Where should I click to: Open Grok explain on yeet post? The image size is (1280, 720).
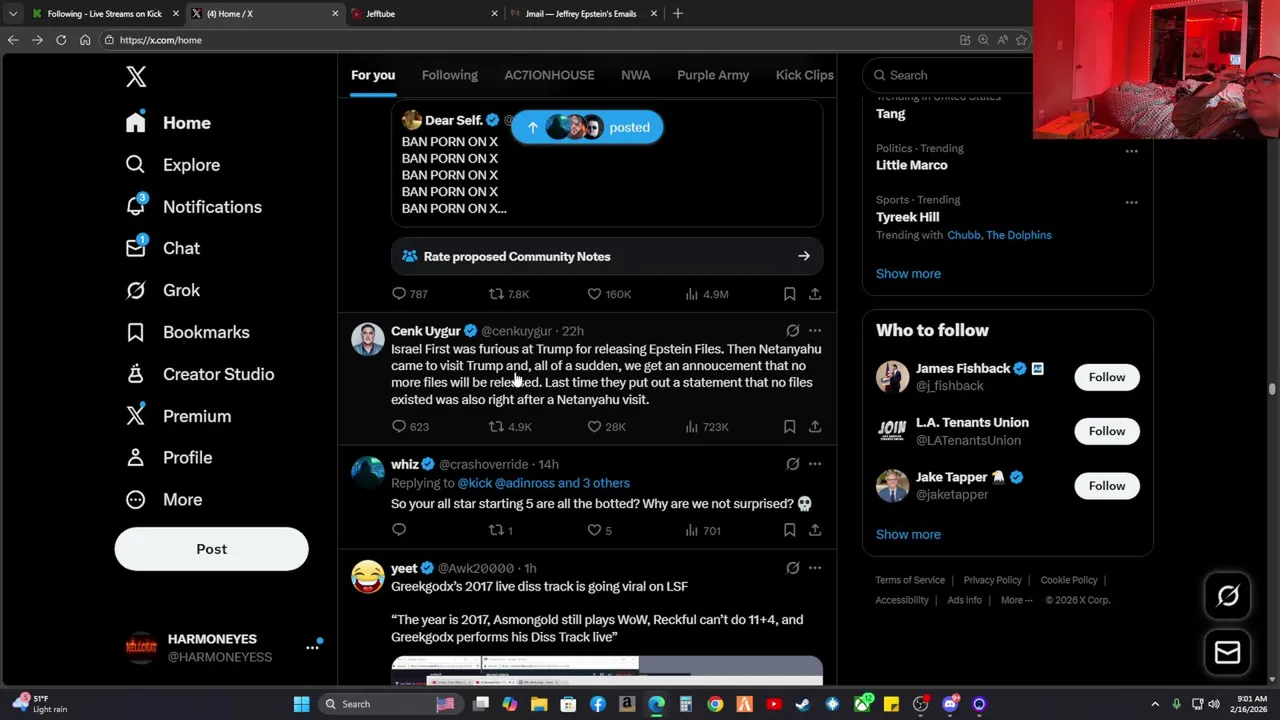pos(792,568)
